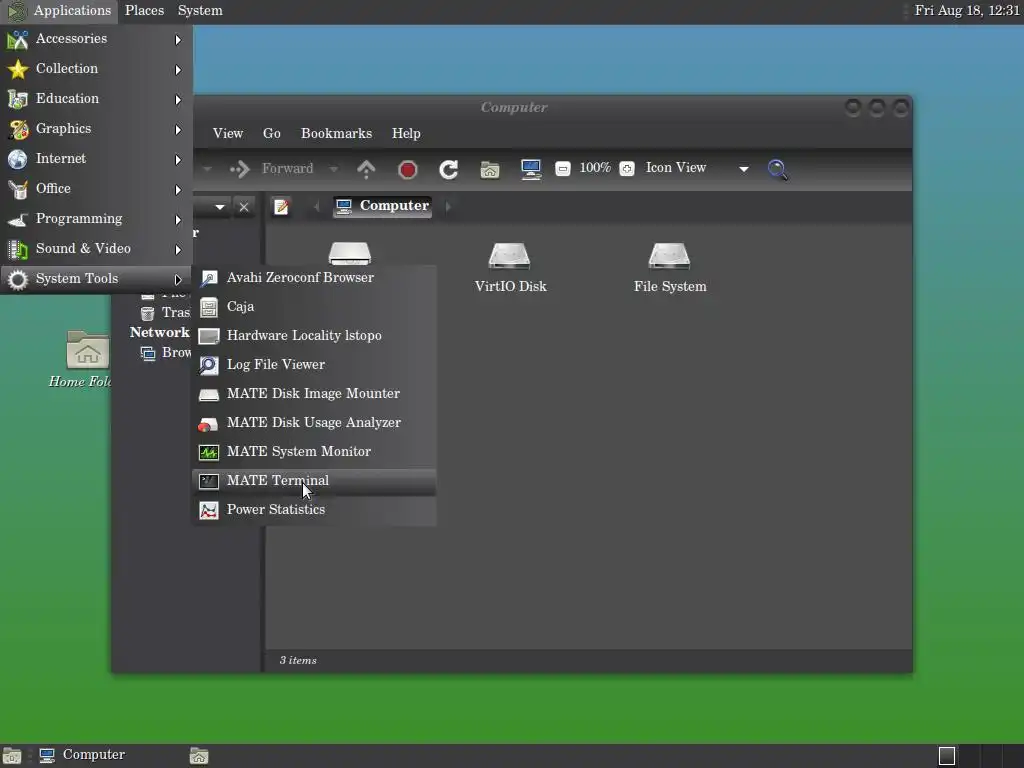Screen dimensions: 1024x768
Task: Select Trash in the sidebar
Action: click(x=166, y=313)
